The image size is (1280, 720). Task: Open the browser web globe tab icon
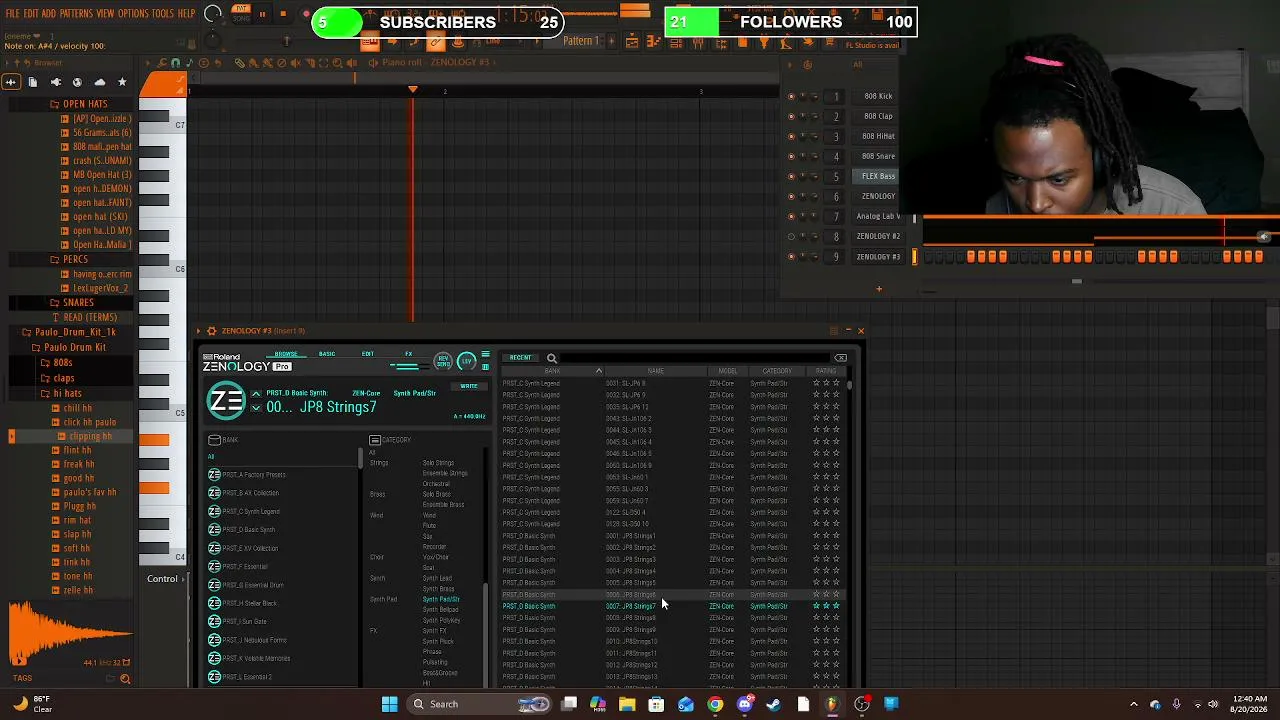click(77, 82)
